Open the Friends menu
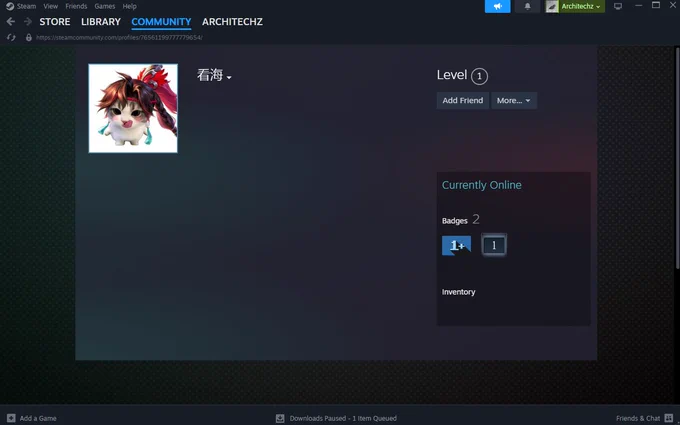The width and height of the screenshot is (680, 425). pyautogui.click(x=76, y=6)
